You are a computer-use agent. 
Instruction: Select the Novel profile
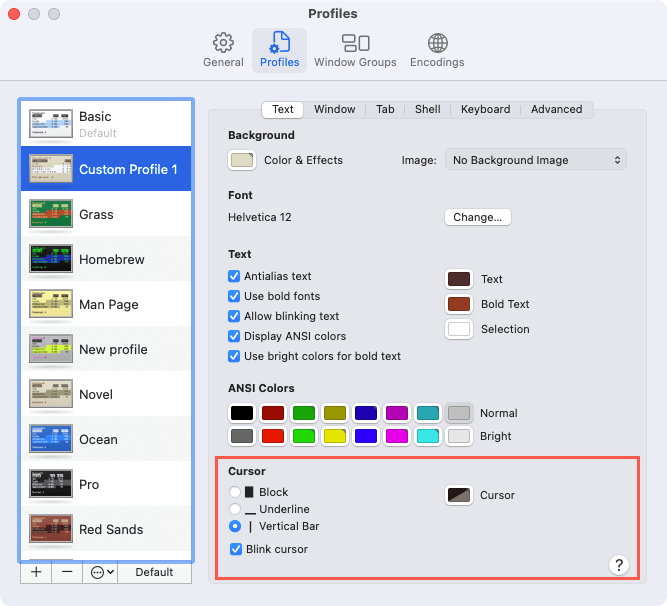[106, 394]
